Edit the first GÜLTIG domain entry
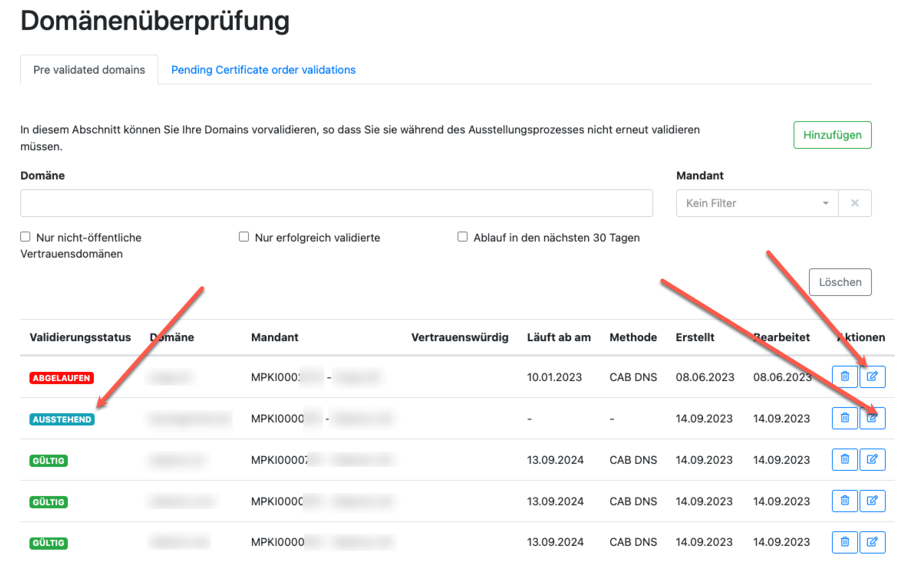 873,460
